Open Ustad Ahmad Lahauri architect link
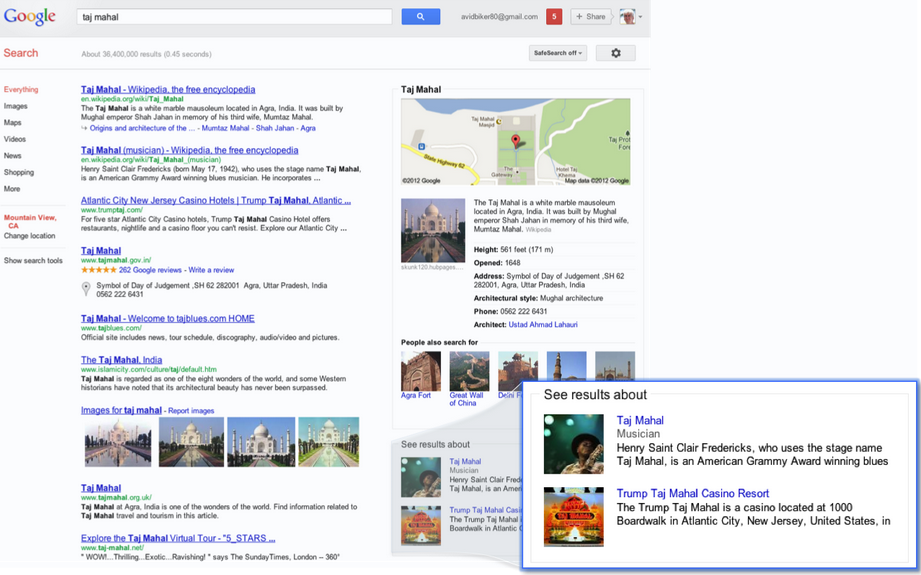The height and width of the screenshot is (575, 921). point(542,325)
